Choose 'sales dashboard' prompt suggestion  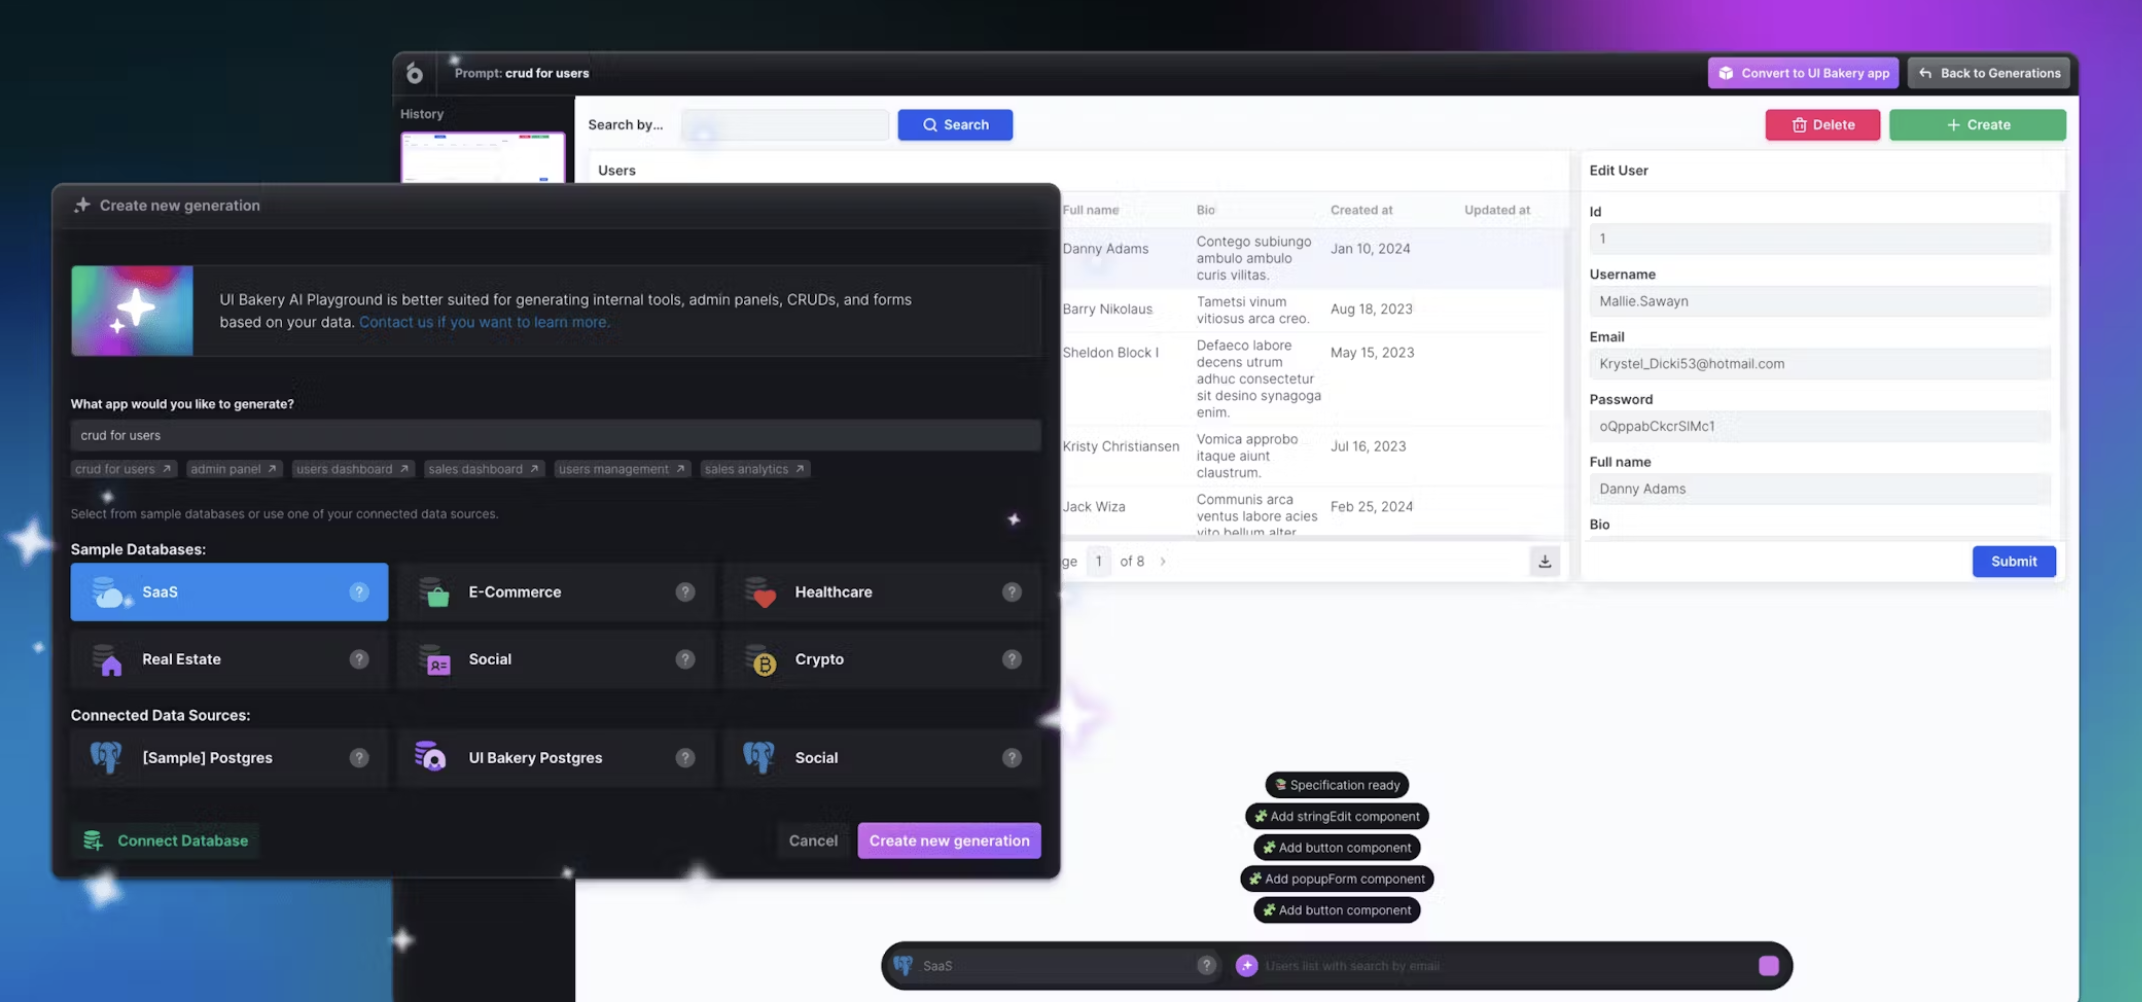point(484,469)
